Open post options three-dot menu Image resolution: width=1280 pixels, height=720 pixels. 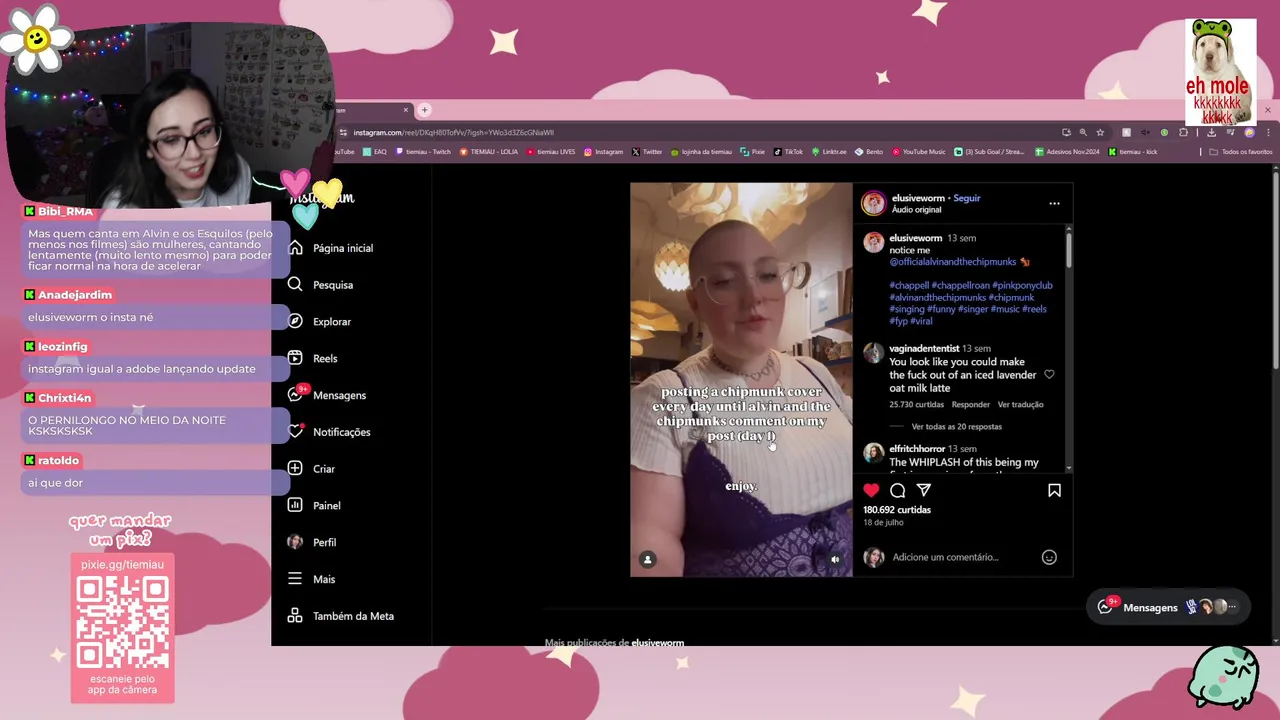coord(1054,203)
